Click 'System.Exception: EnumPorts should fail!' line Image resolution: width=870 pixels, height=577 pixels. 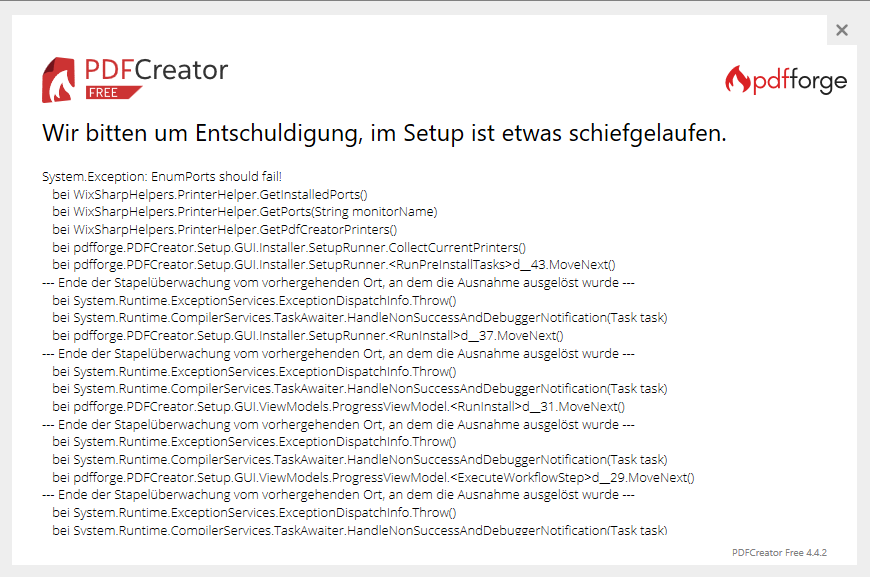coord(162,176)
